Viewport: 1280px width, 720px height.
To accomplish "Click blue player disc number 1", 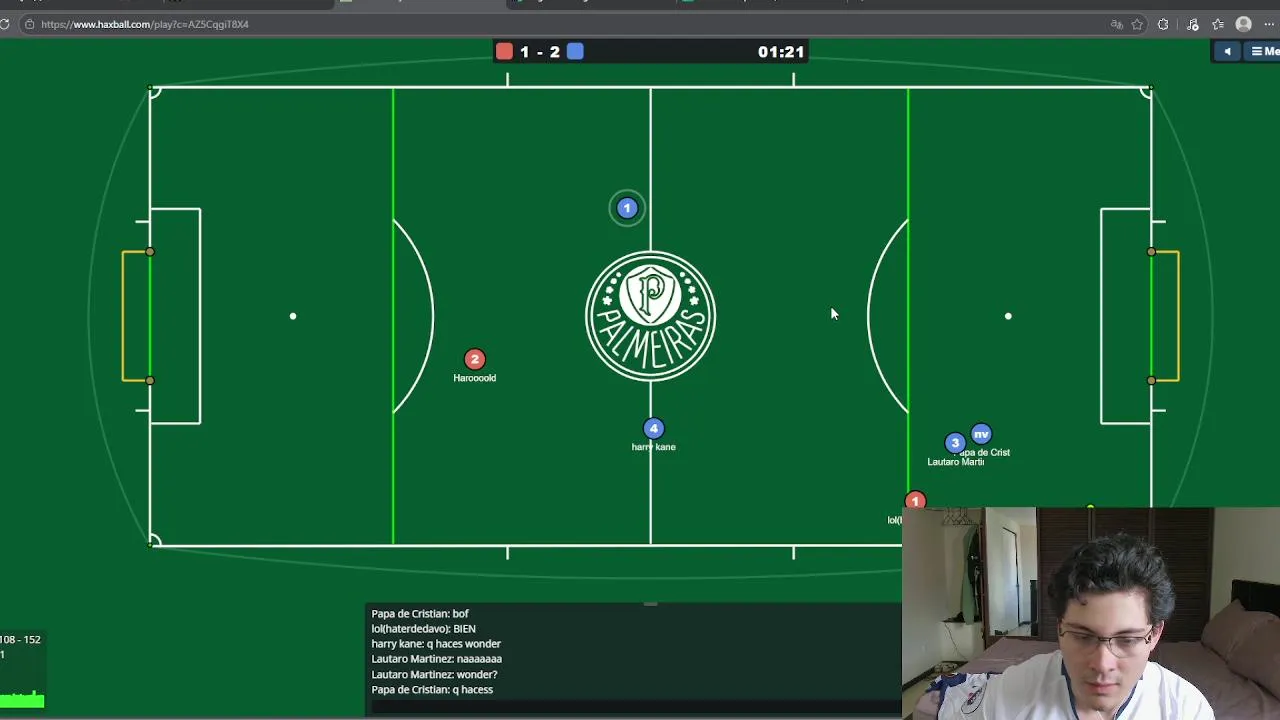I will click(627, 208).
